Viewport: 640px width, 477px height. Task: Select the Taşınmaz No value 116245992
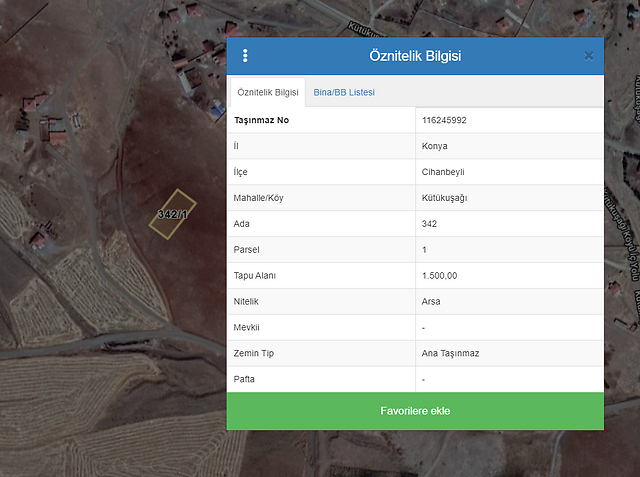tap(445, 120)
